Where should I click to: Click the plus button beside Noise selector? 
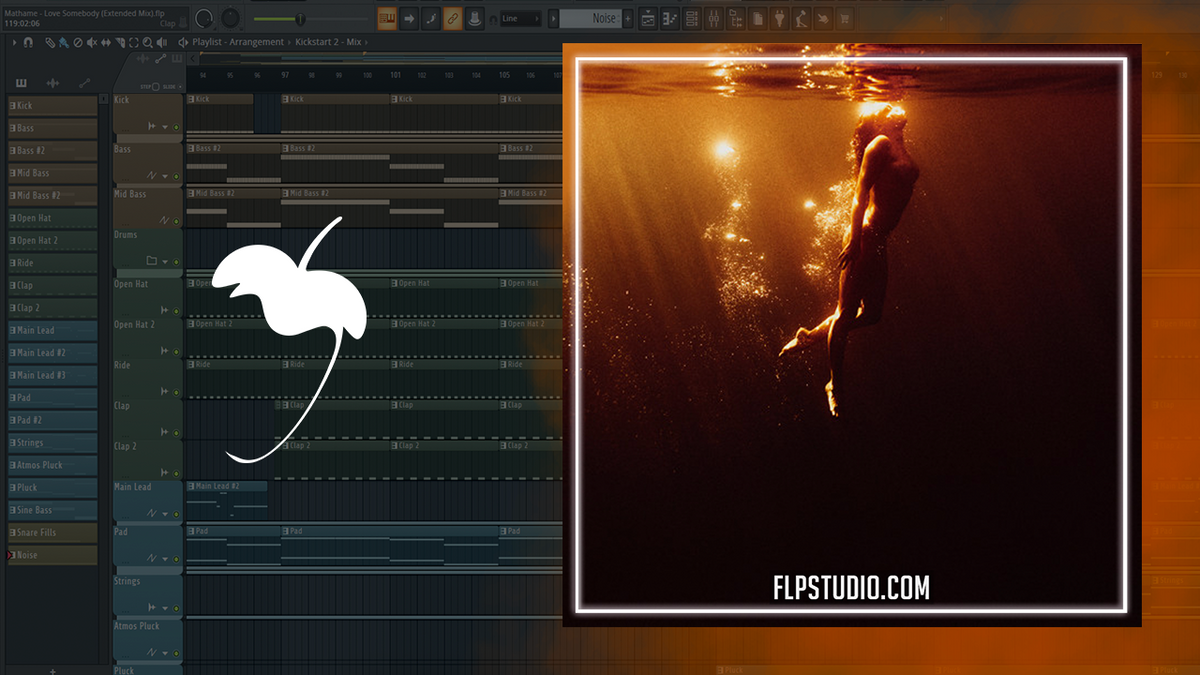pyautogui.click(x=627, y=17)
